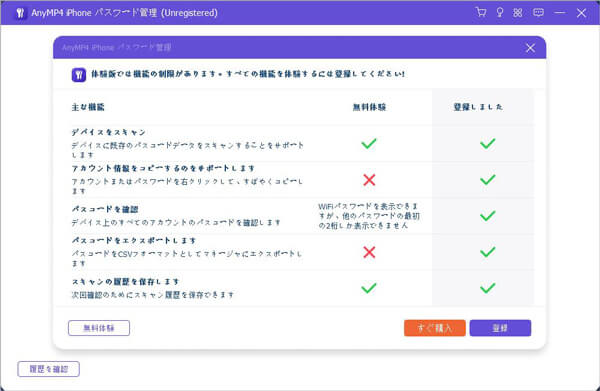
Task: Click the 無料体験 button
Action: (x=99, y=328)
